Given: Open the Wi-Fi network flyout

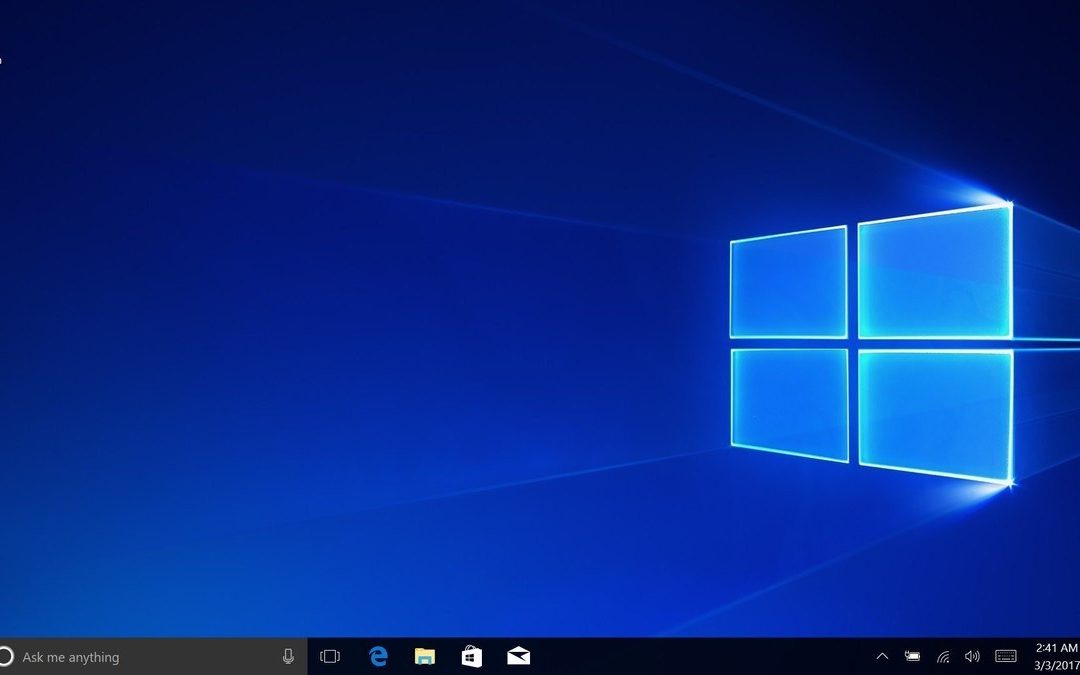Looking at the screenshot, I should tap(943, 656).
